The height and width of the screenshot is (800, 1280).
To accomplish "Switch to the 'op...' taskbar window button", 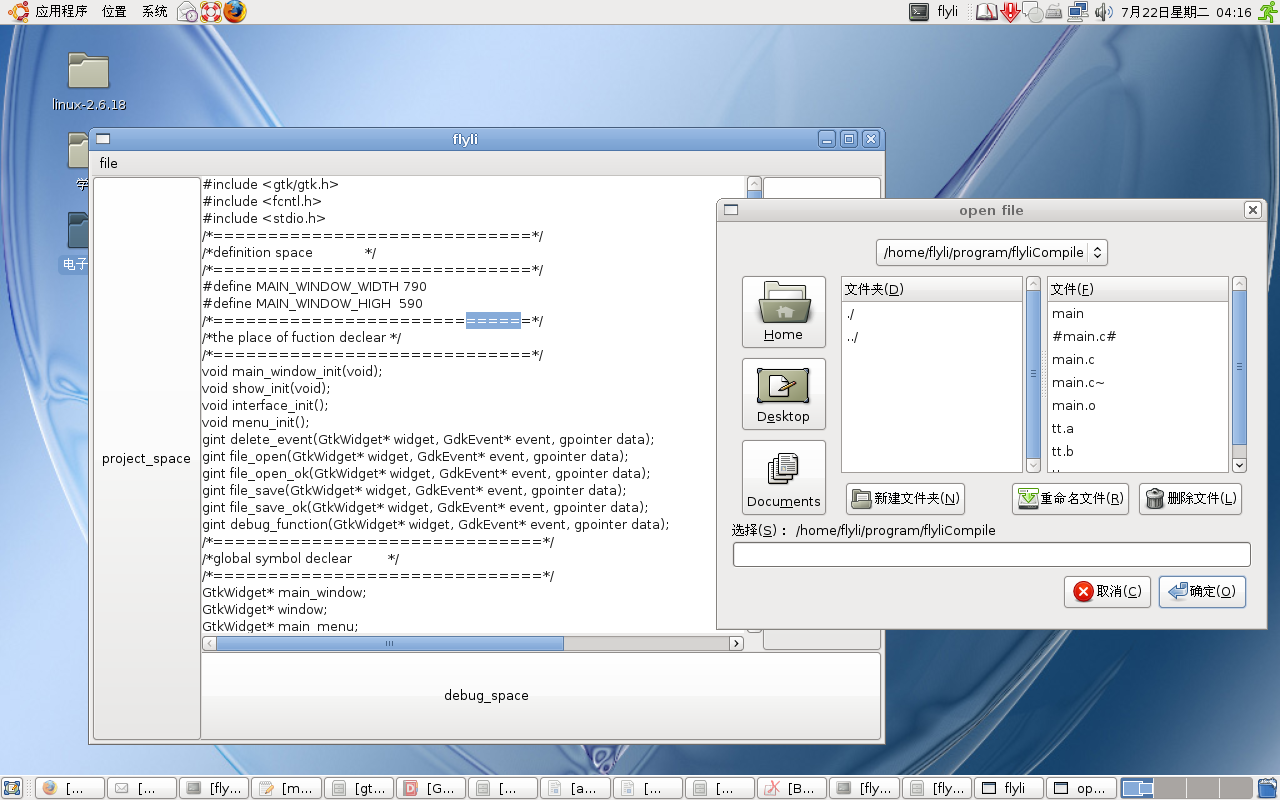I will 1081,788.
